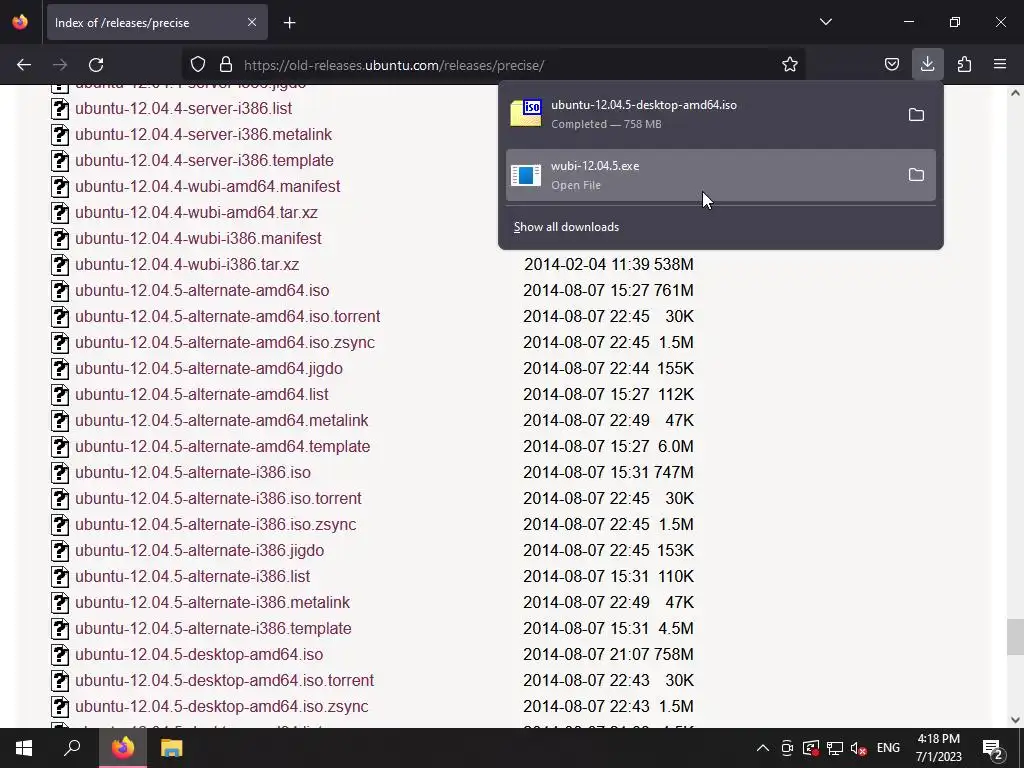Click file icon beside ubuntu-12.04.5-alternate-amd64.iso
Screen dimensions: 1024x768
tap(59, 291)
